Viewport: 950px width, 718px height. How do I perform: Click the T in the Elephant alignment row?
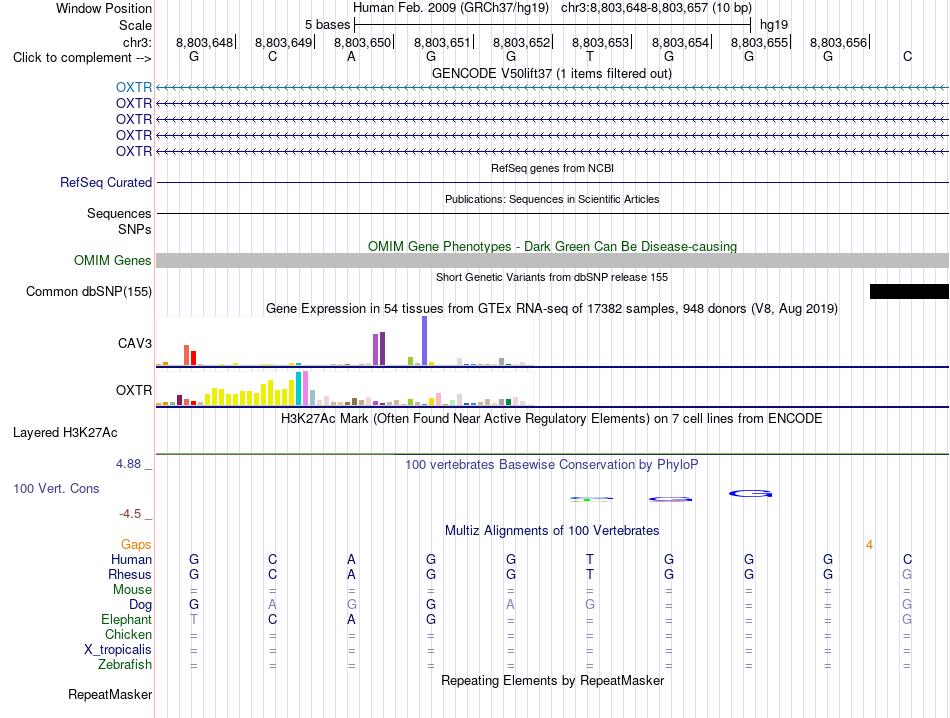point(194,619)
